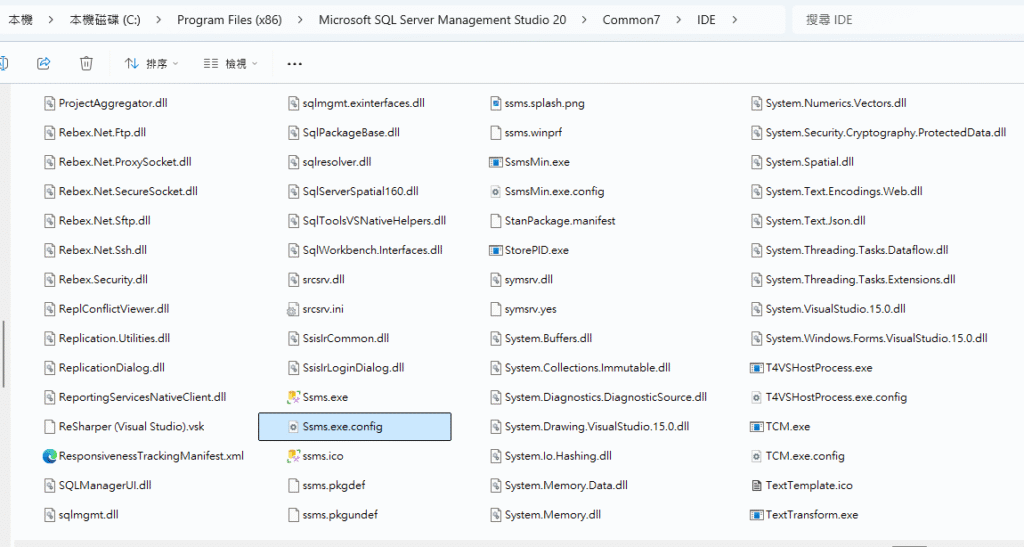Select the TextTransform.exe file icon
Screen dimensions: 1024x547
tap(756, 514)
